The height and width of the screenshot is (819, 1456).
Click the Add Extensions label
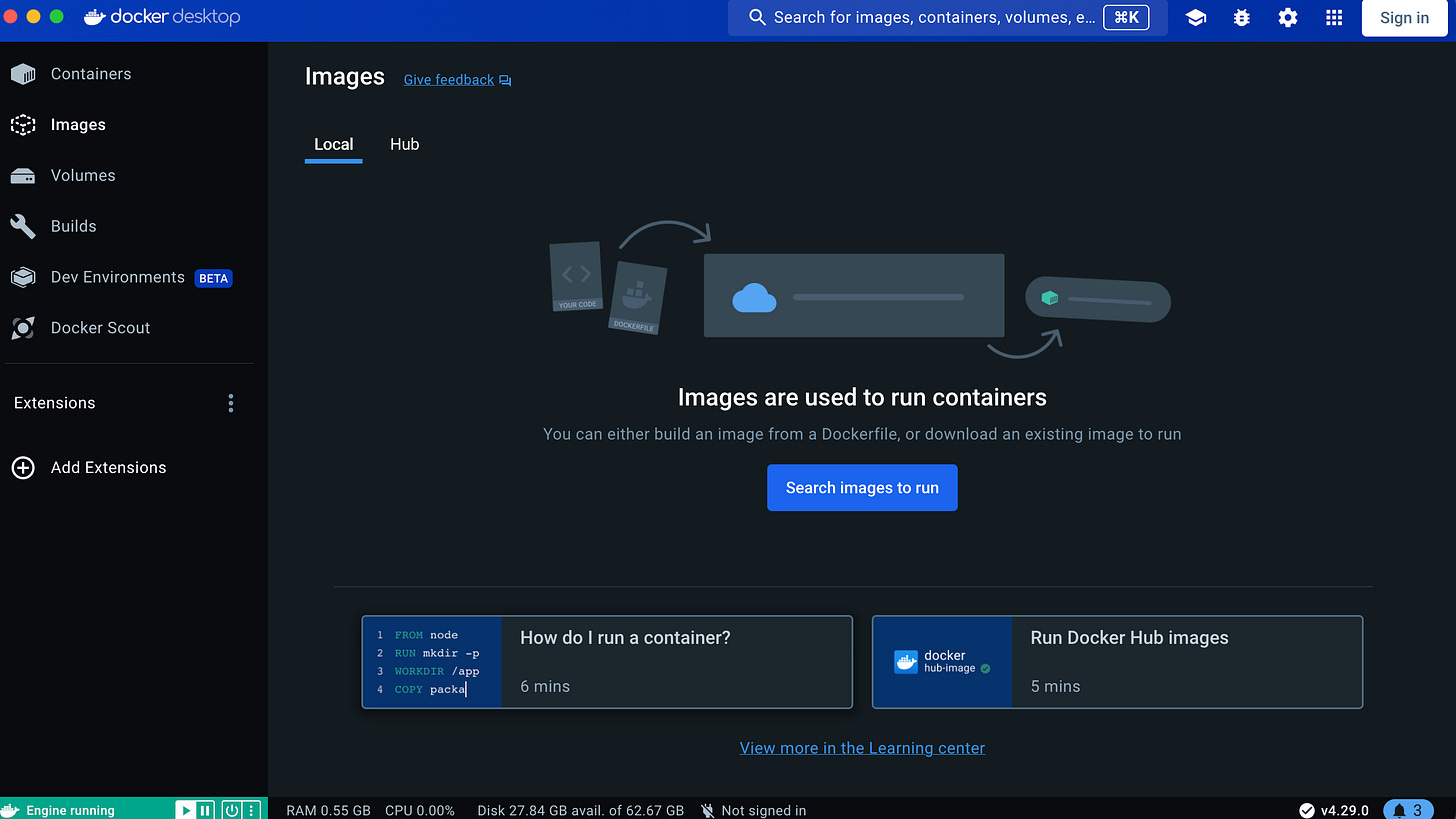click(109, 468)
